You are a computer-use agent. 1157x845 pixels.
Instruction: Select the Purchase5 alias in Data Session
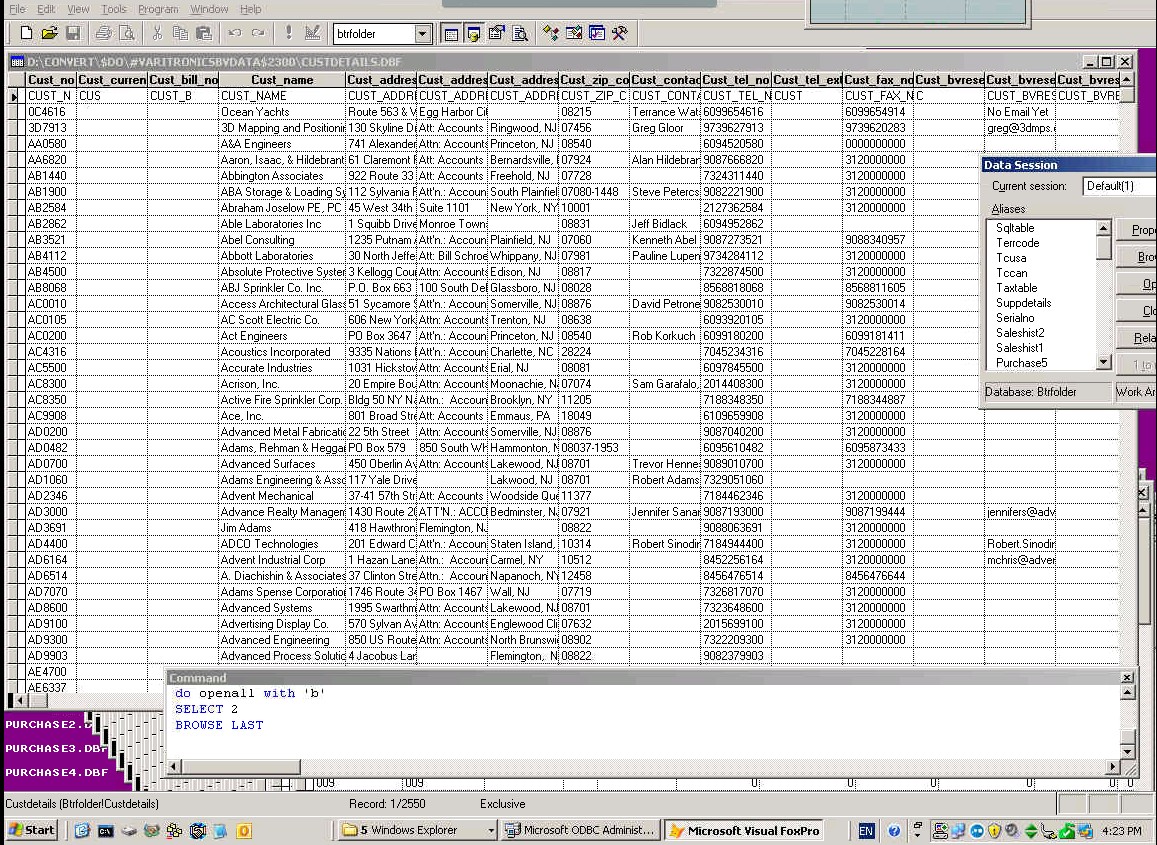tap(1021, 363)
